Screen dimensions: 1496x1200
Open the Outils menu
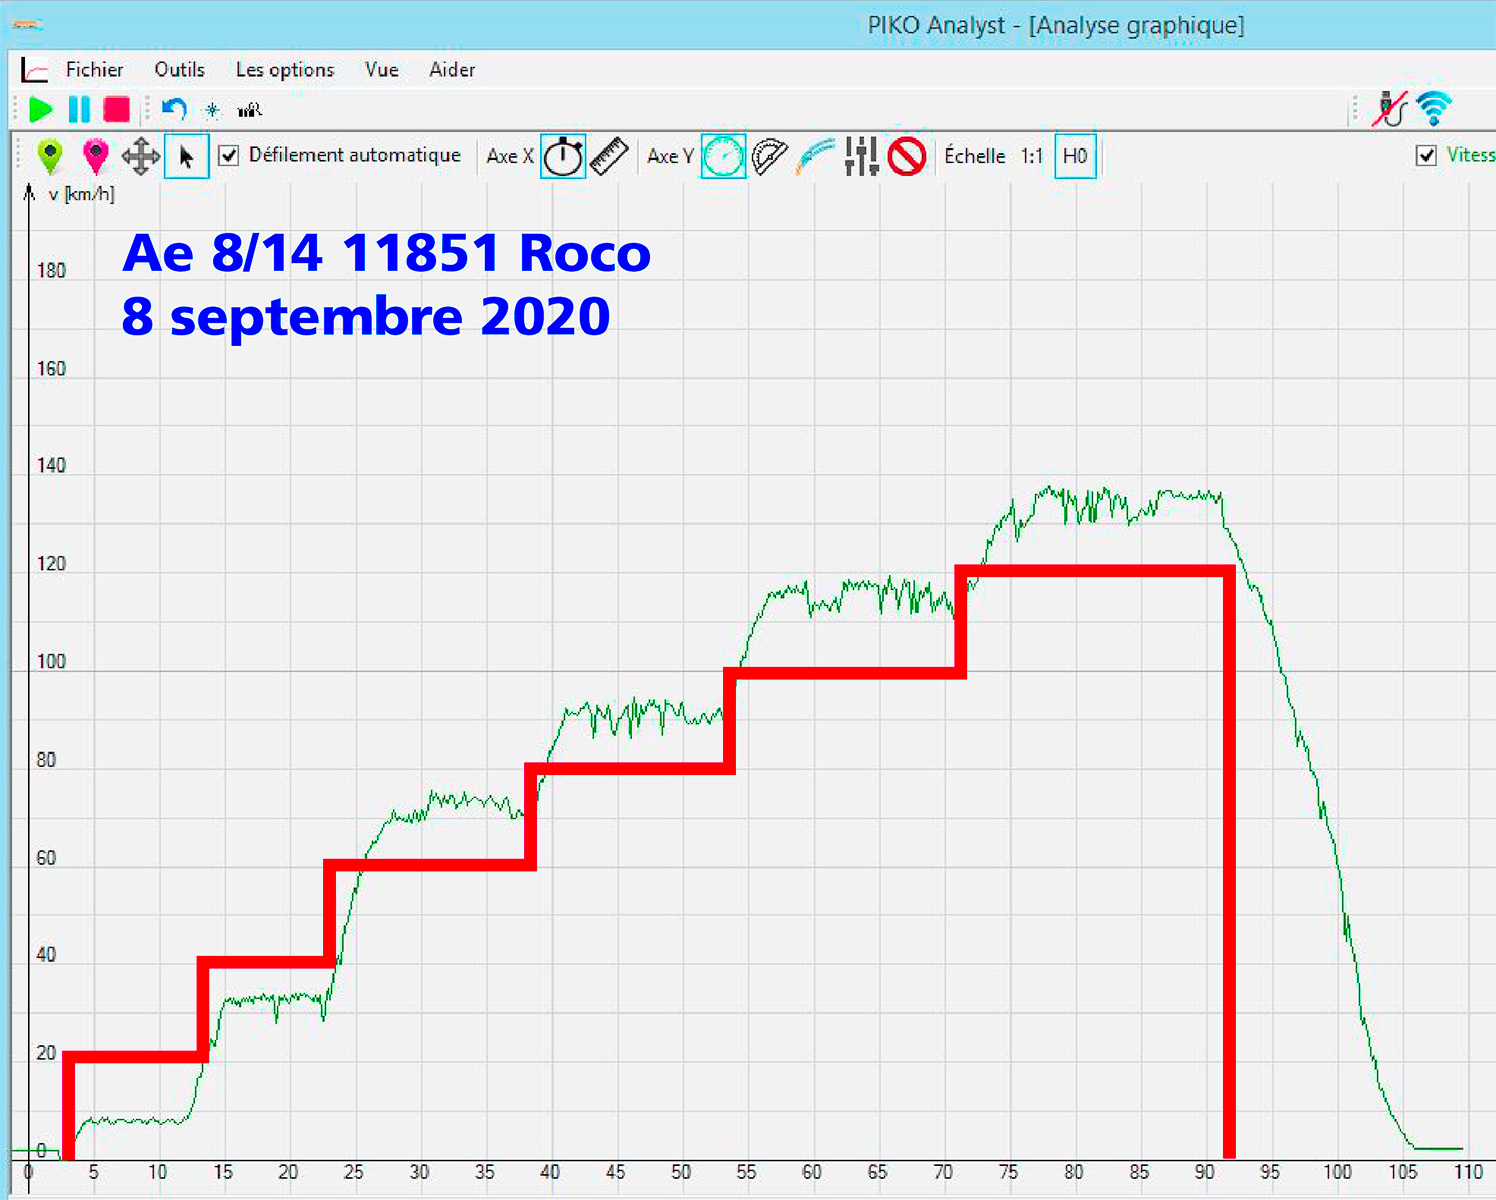click(x=179, y=70)
